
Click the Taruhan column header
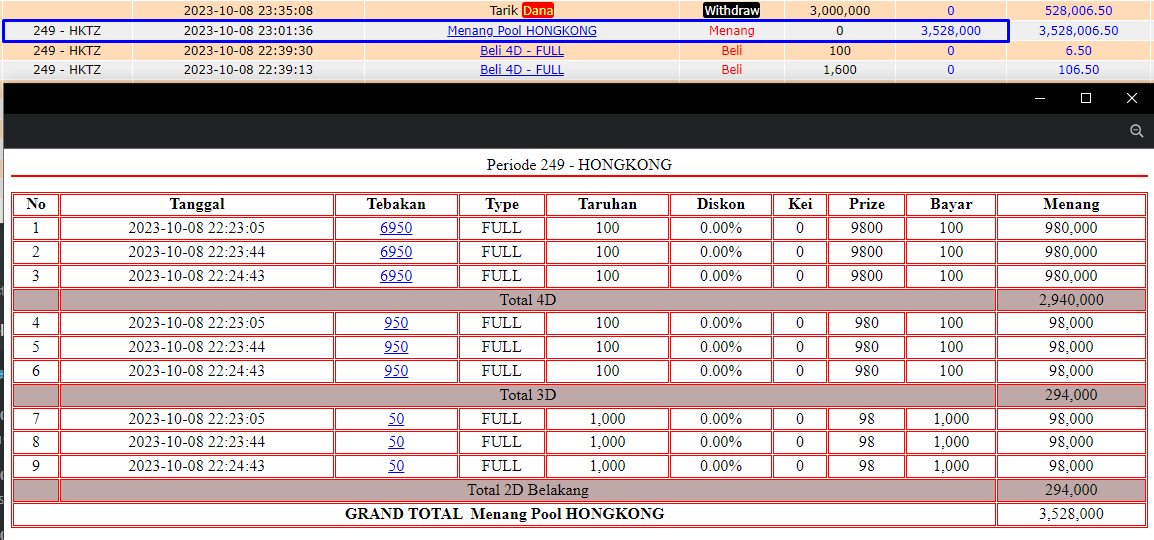[x=607, y=205]
